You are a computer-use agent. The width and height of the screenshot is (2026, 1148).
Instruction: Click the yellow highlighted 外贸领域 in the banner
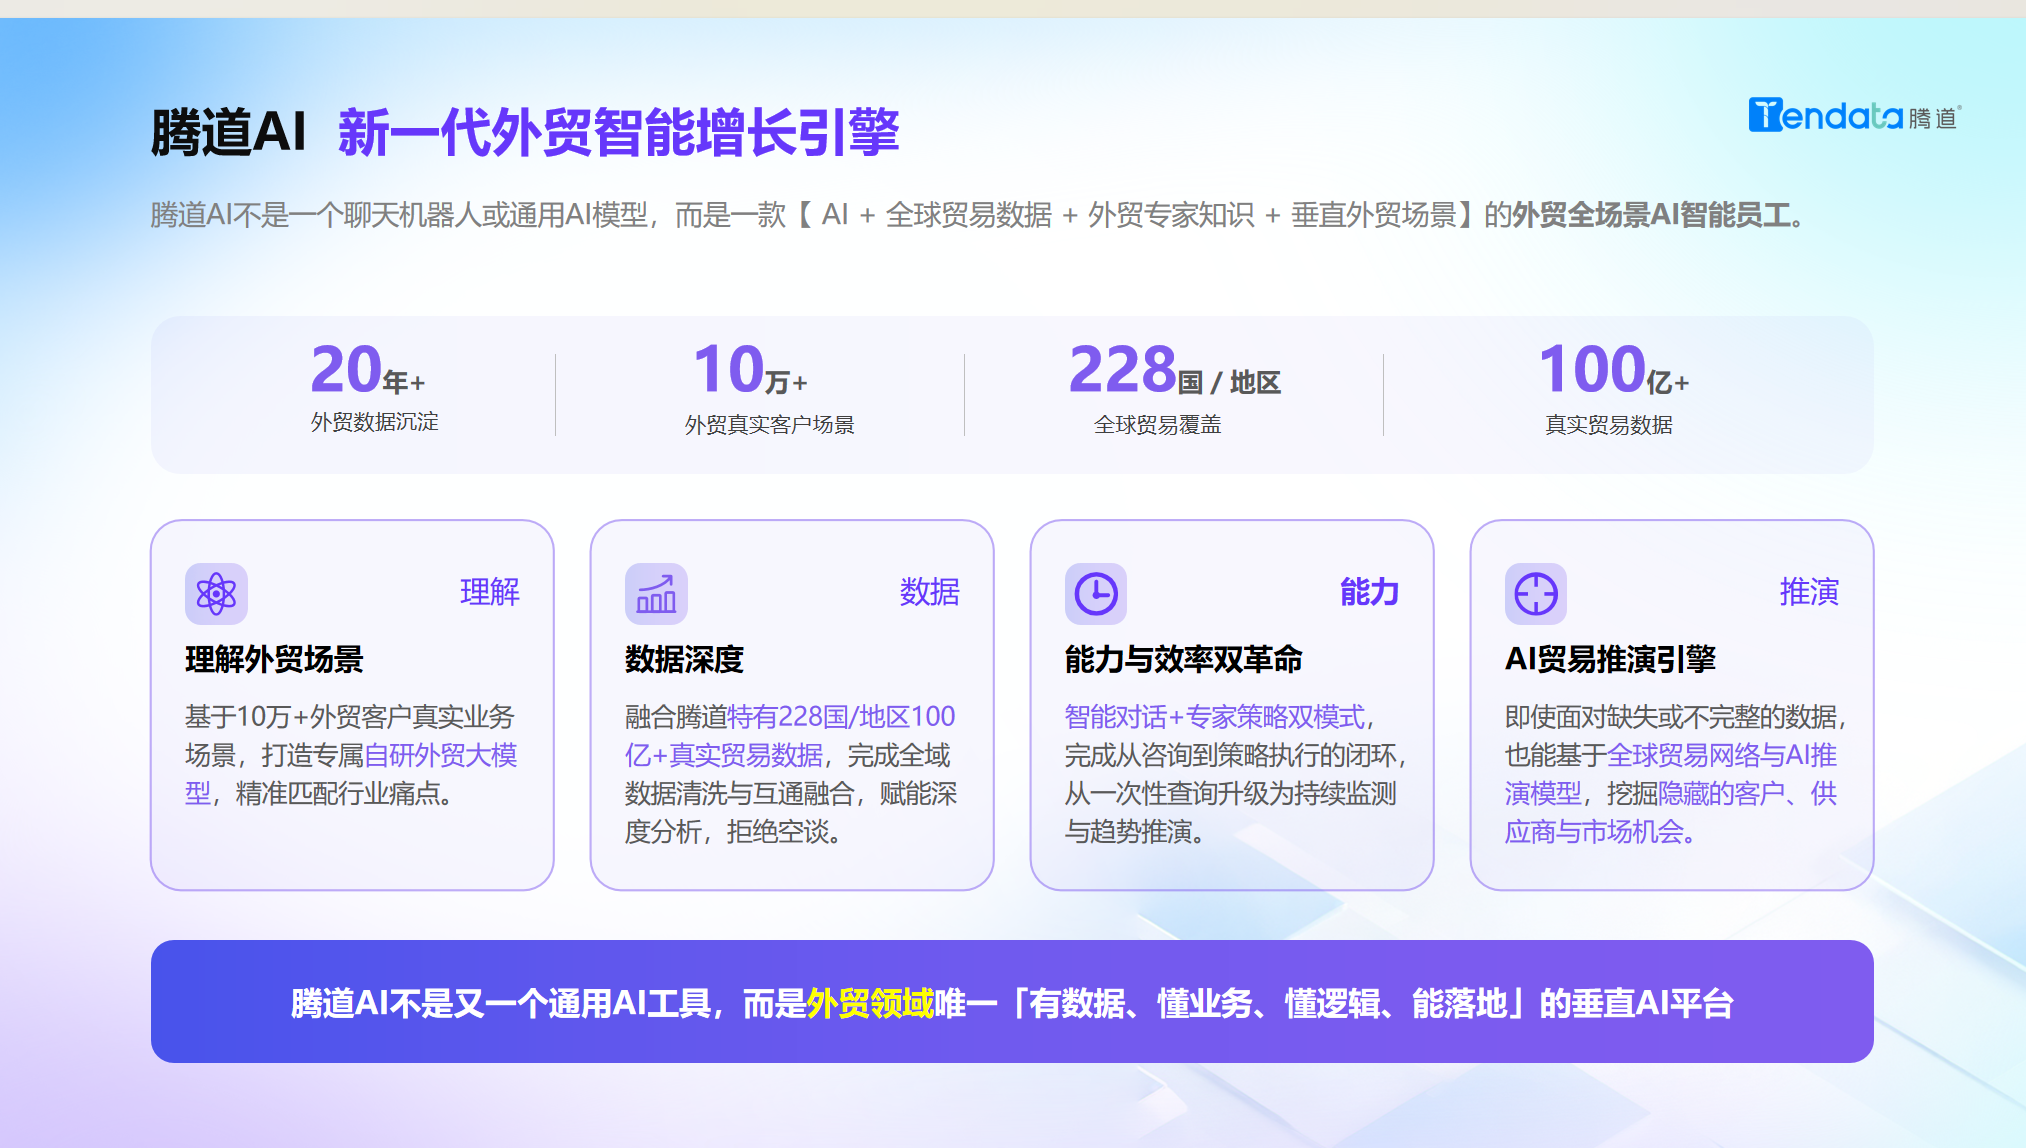pos(870,1003)
